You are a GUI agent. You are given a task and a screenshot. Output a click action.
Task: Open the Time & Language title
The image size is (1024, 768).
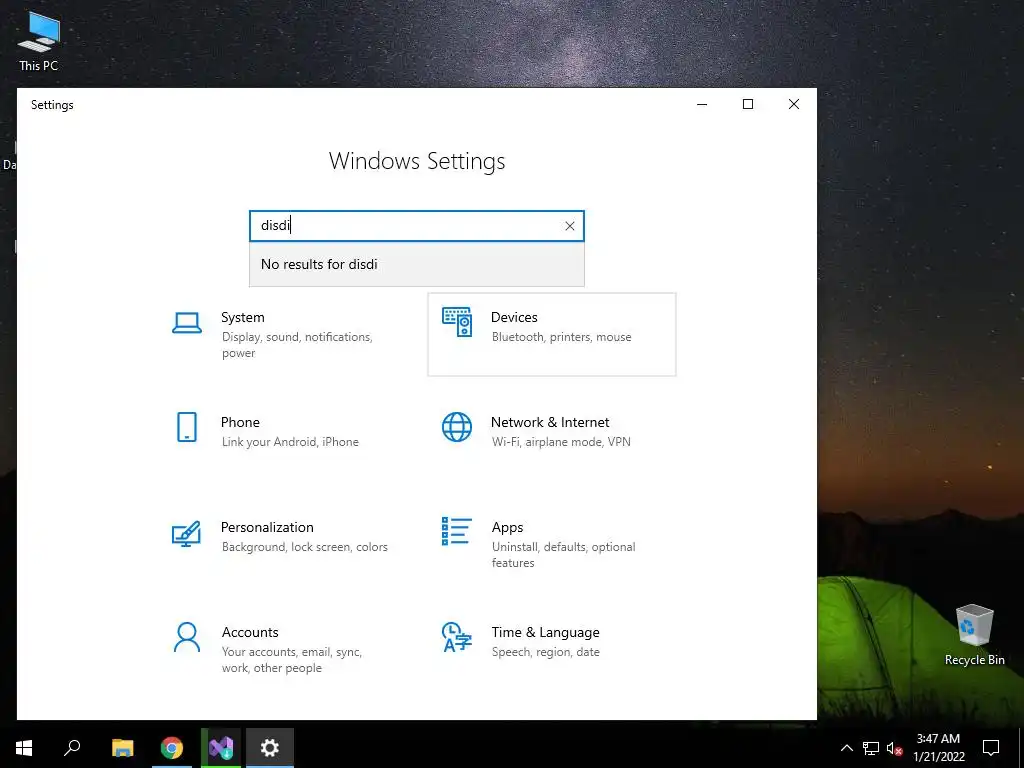click(x=545, y=632)
